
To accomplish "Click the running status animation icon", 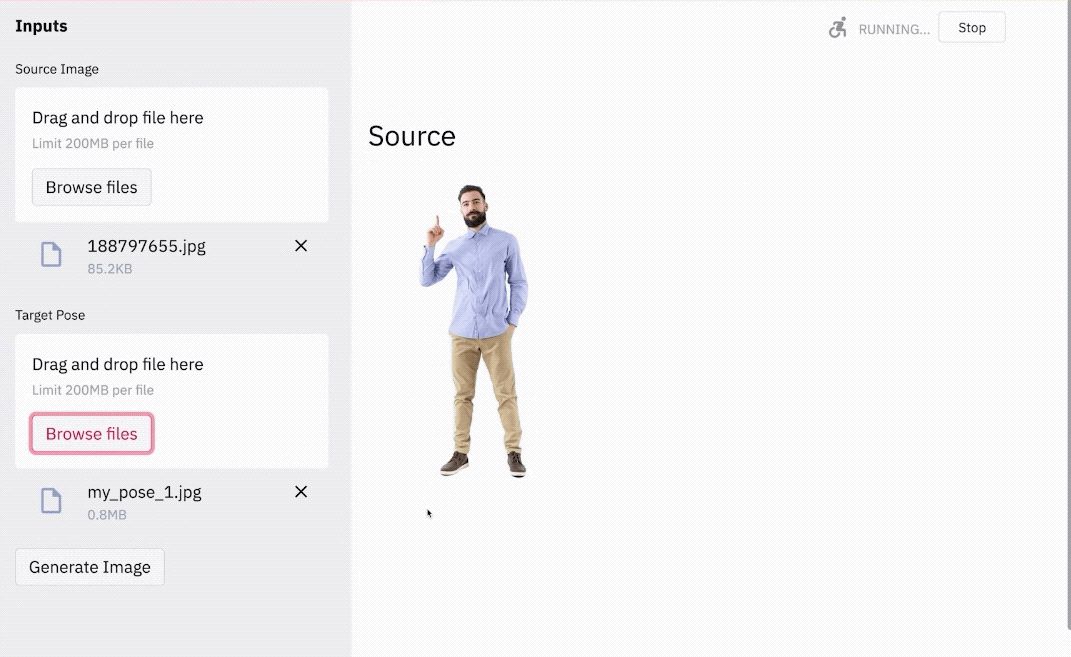I will [838, 28].
